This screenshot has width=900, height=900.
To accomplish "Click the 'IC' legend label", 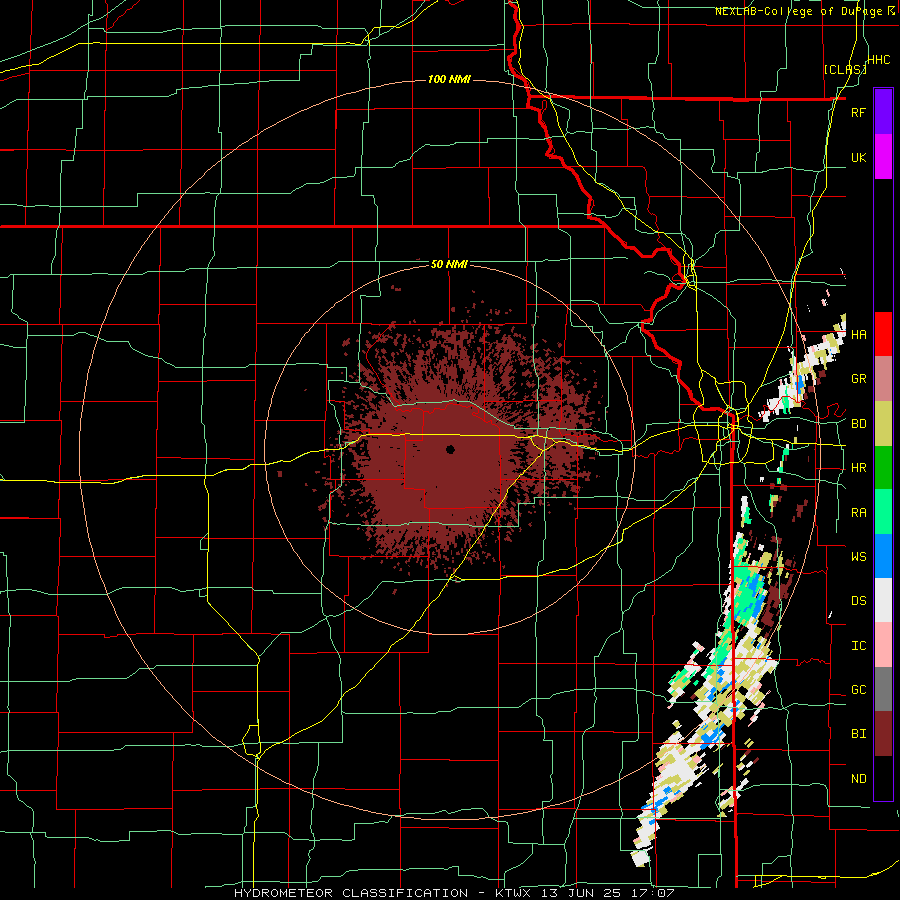I will (858, 646).
